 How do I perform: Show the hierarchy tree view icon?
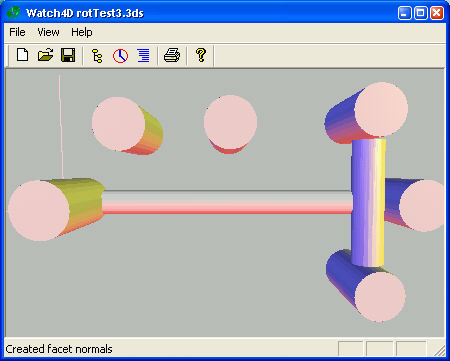(x=97, y=55)
